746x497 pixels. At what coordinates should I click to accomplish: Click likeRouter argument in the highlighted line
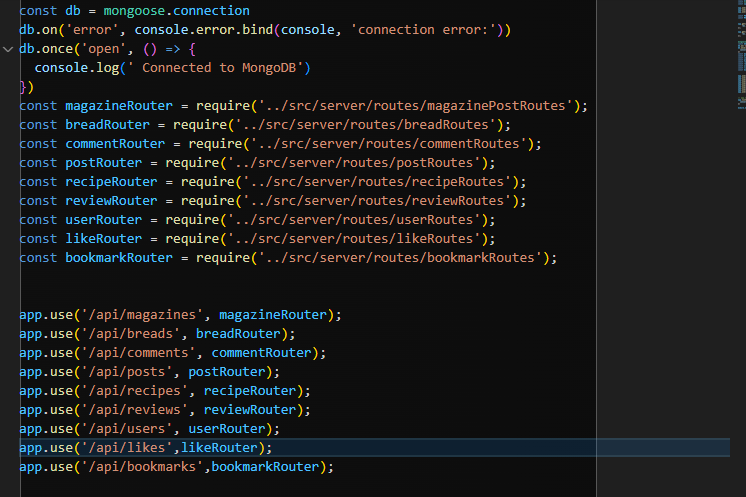click(219, 448)
